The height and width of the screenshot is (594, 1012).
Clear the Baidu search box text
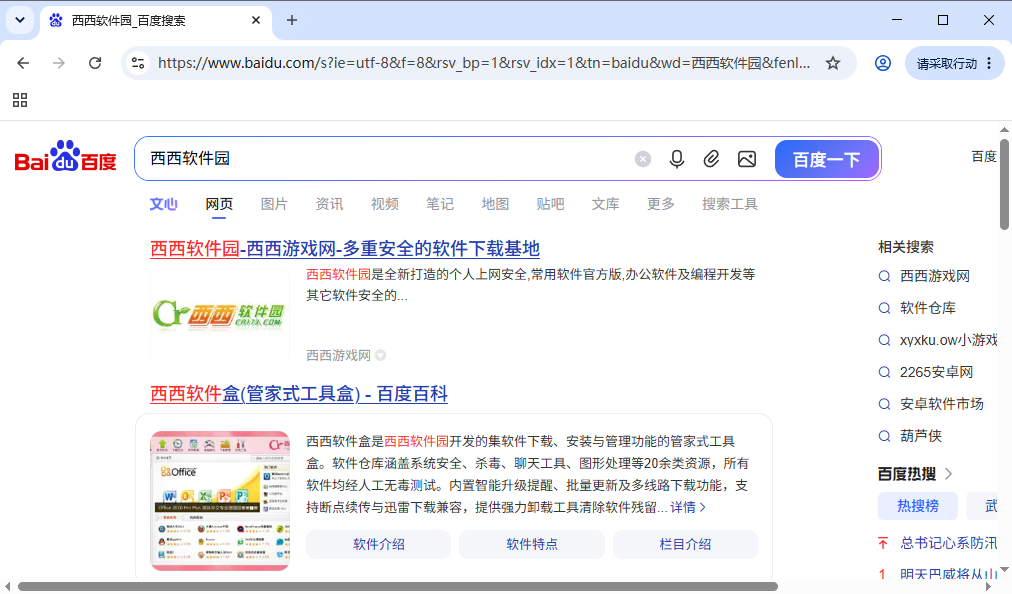pyautogui.click(x=642, y=159)
